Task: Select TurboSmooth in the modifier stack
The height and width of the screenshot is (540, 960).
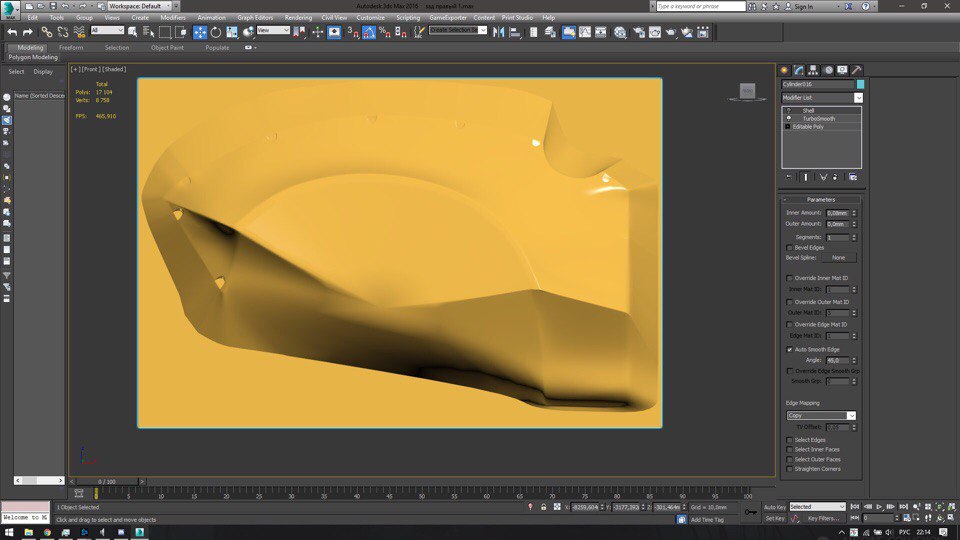Action: coord(819,118)
